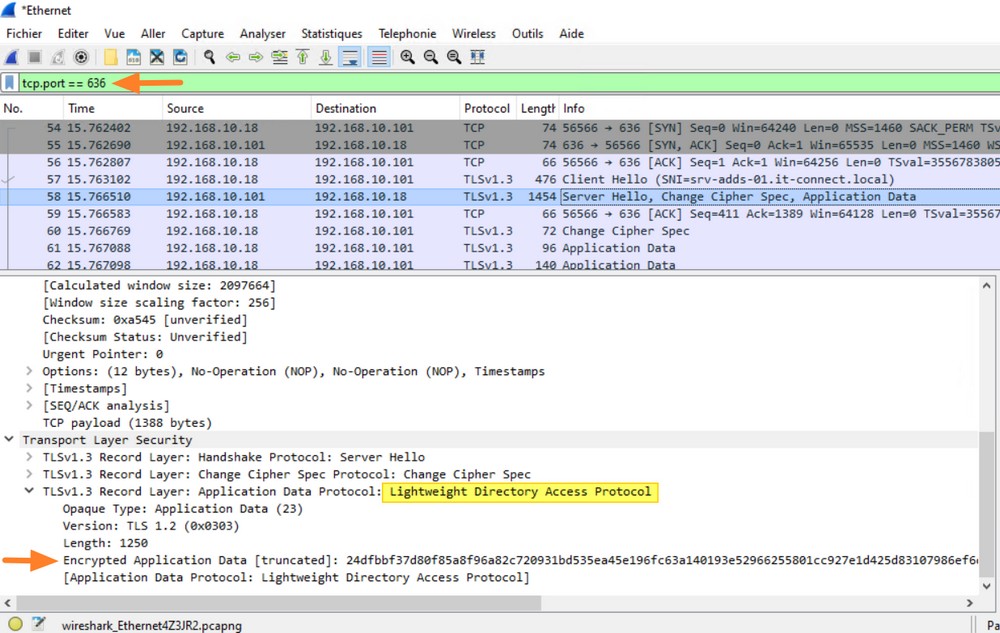Image resolution: width=1000 pixels, height=633 pixels.
Task: Open the expert information status circle
Action: pos(15,624)
